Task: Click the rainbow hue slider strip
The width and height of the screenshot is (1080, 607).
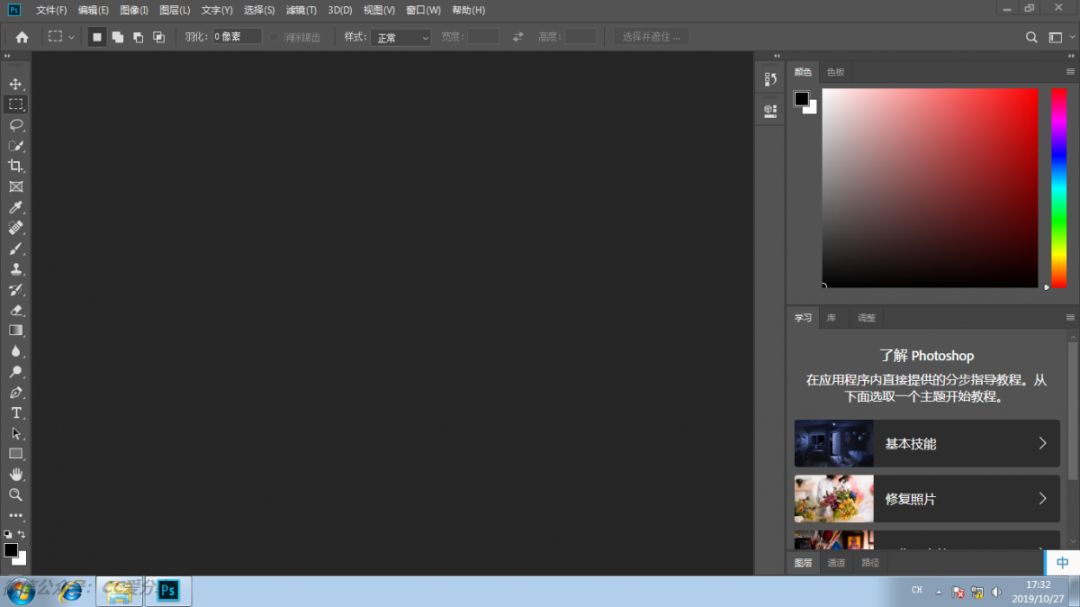Action: (x=1059, y=187)
